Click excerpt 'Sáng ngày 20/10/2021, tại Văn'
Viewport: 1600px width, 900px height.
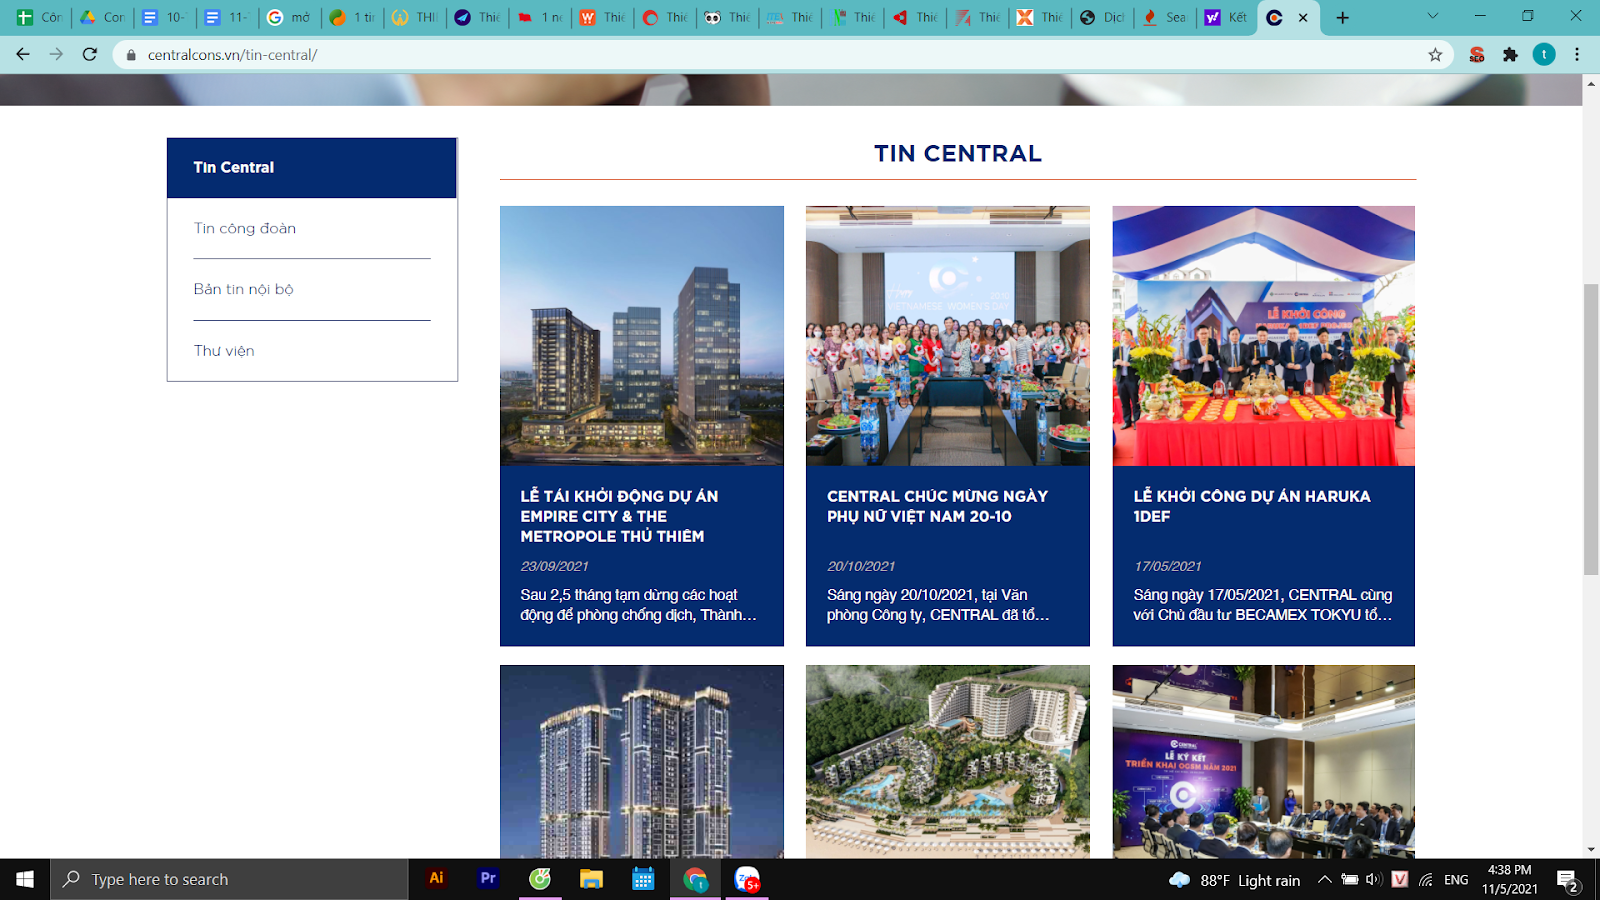(x=938, y=605)
